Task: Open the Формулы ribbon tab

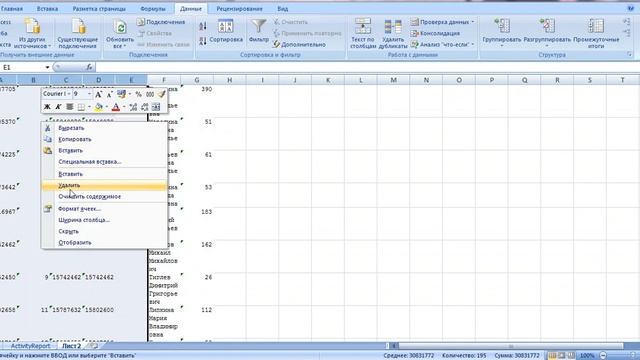Action: pyautogui.click(x=153, y=8)
